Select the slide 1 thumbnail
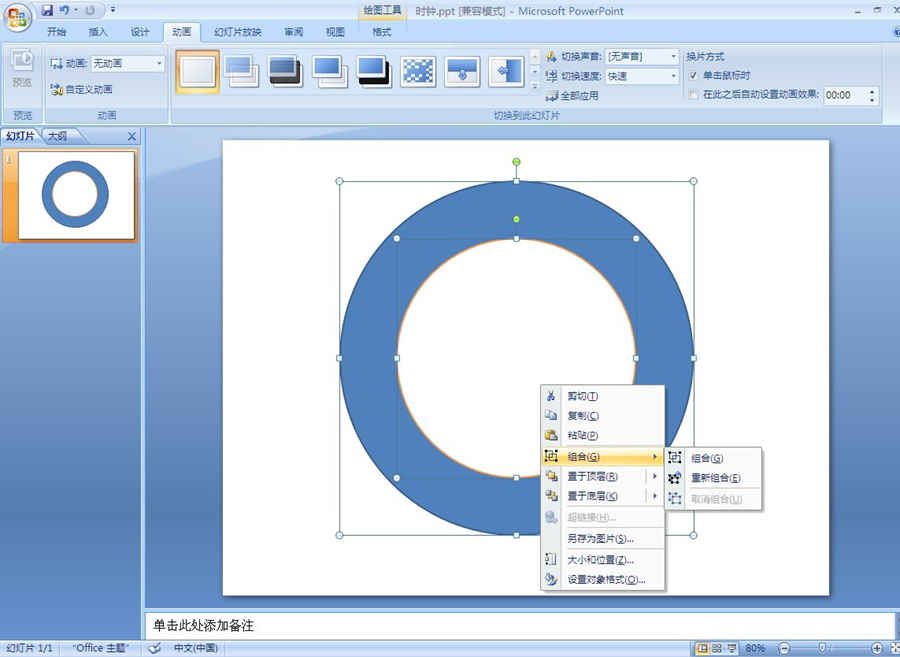This screenshot has width=900, height=657. [x=76, y=195]
